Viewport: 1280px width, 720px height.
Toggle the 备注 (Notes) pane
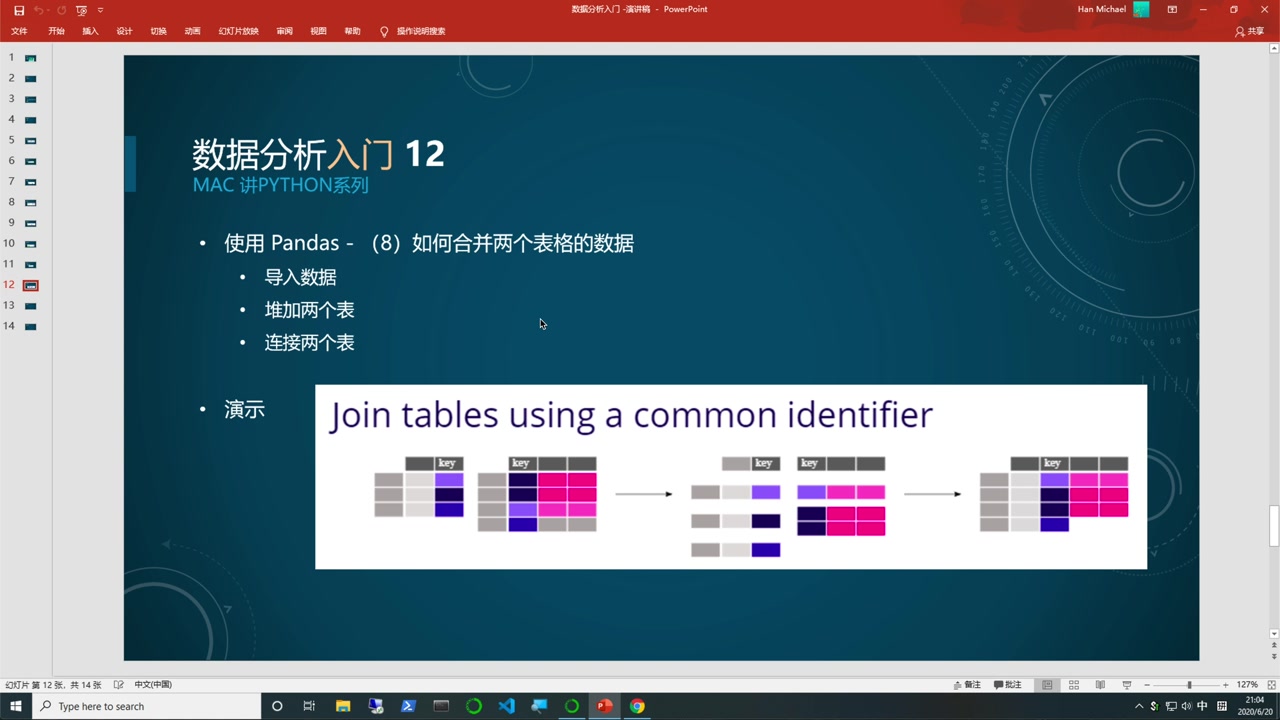[967, 685]
